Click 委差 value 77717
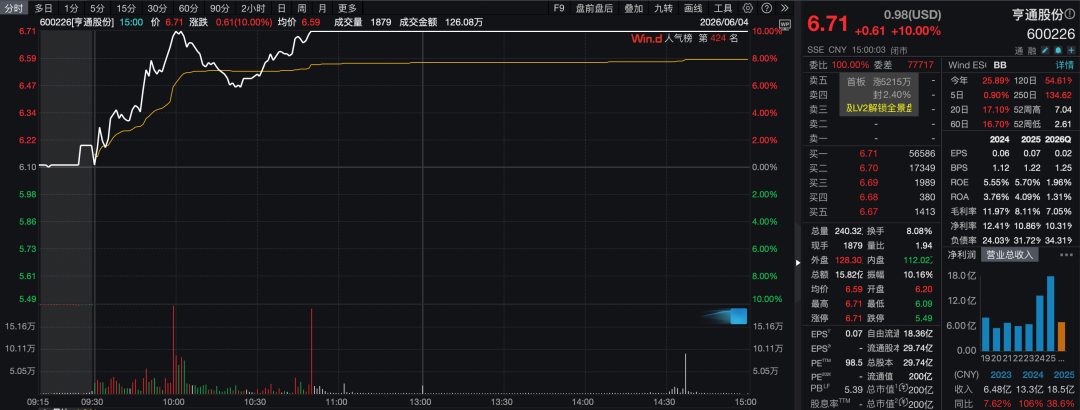 [921, 65]
